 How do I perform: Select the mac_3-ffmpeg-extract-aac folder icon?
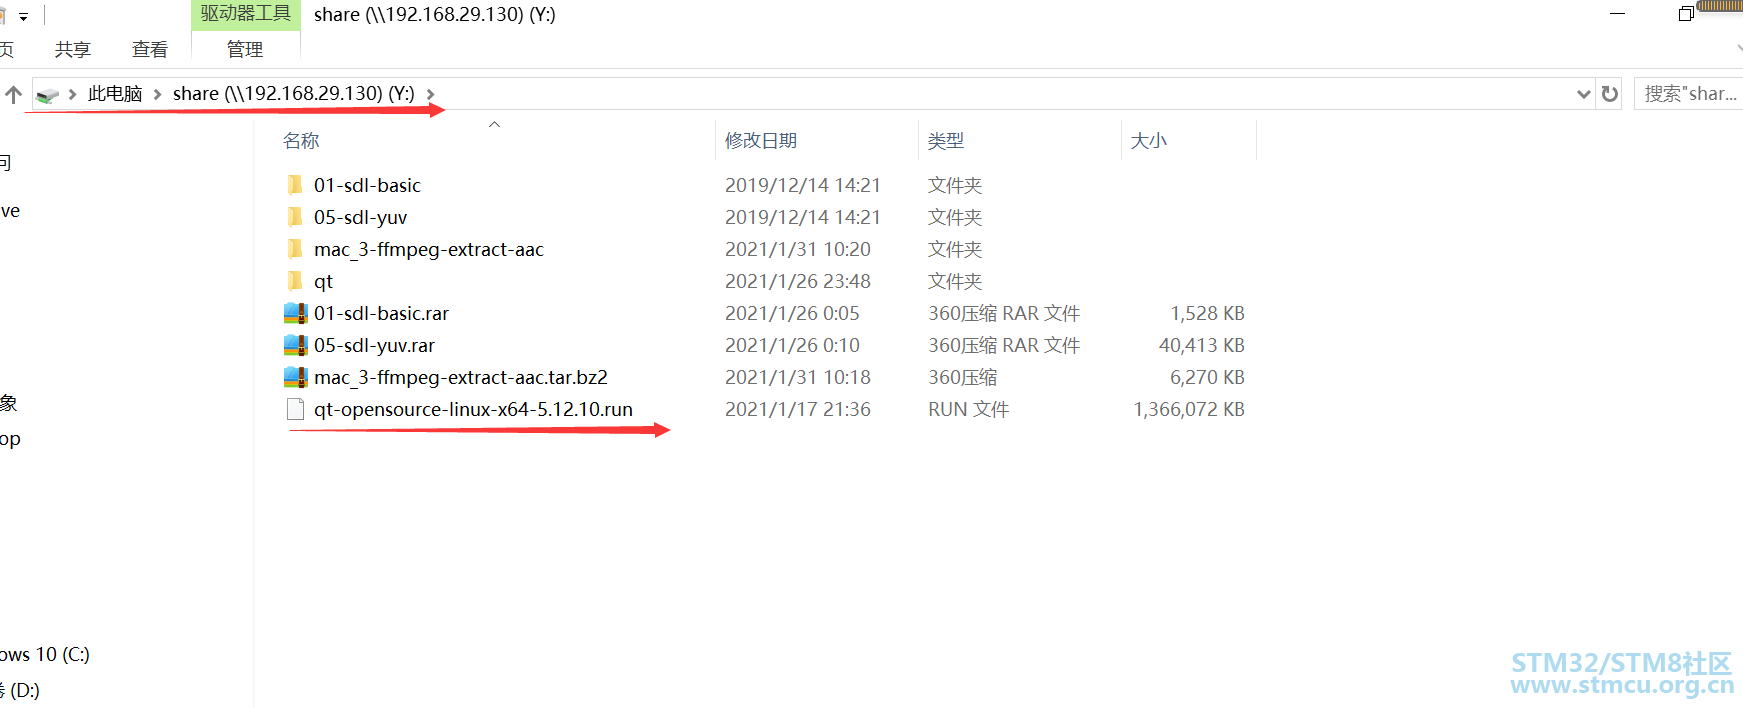[295, 249]
